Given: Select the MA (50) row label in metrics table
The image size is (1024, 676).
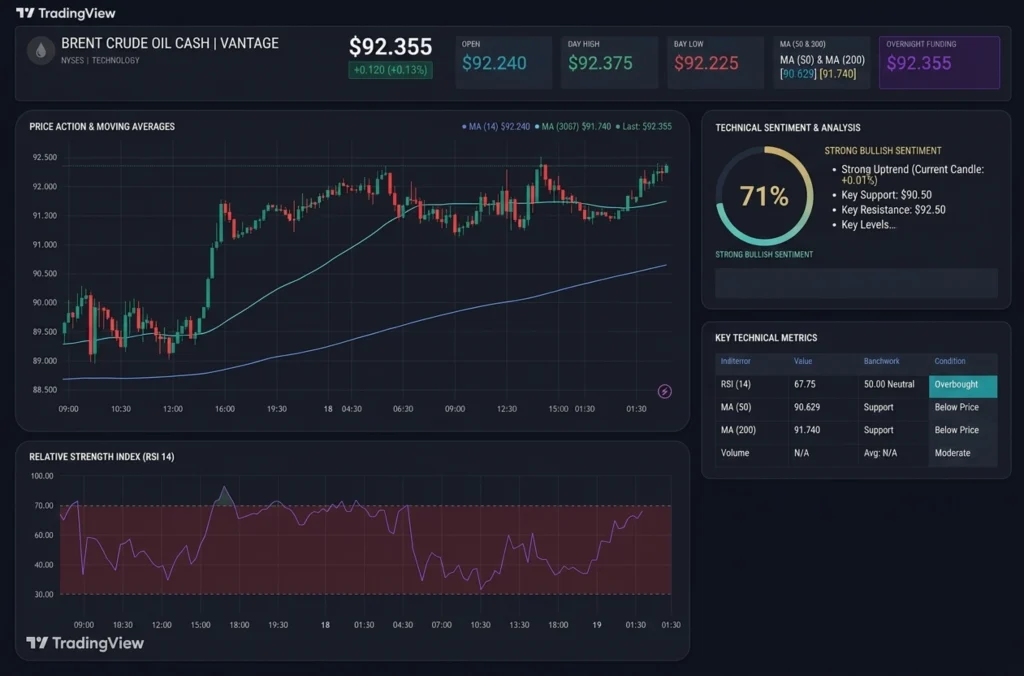Looking at the screenshot, I should point(736,408).
